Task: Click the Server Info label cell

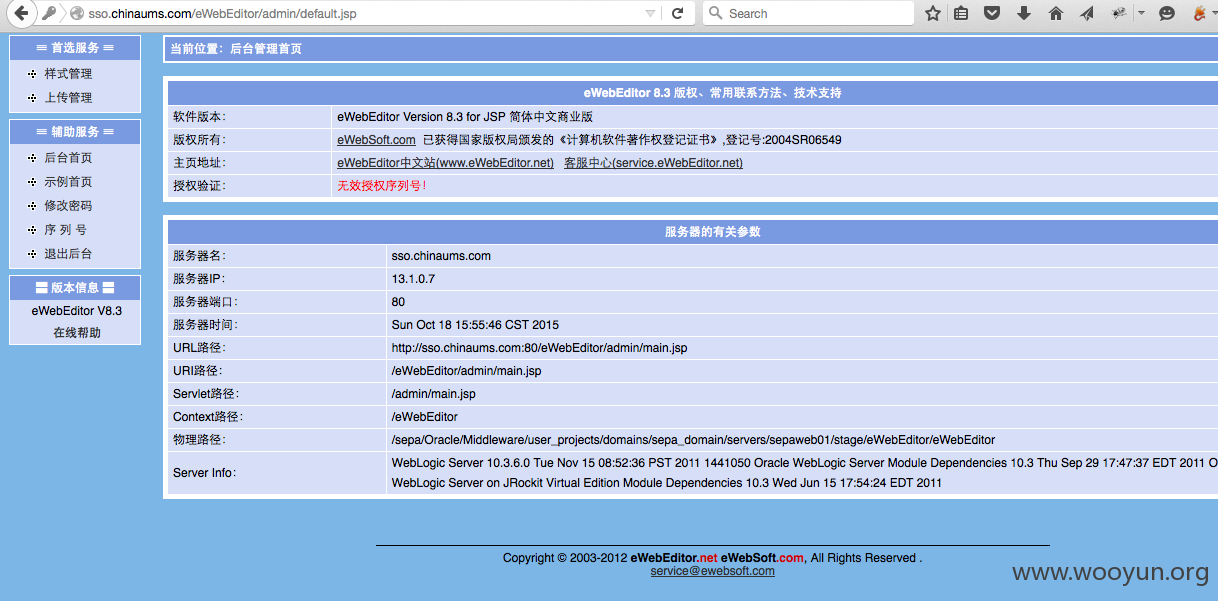Action: pyautogui.click(x=277, y=473)
